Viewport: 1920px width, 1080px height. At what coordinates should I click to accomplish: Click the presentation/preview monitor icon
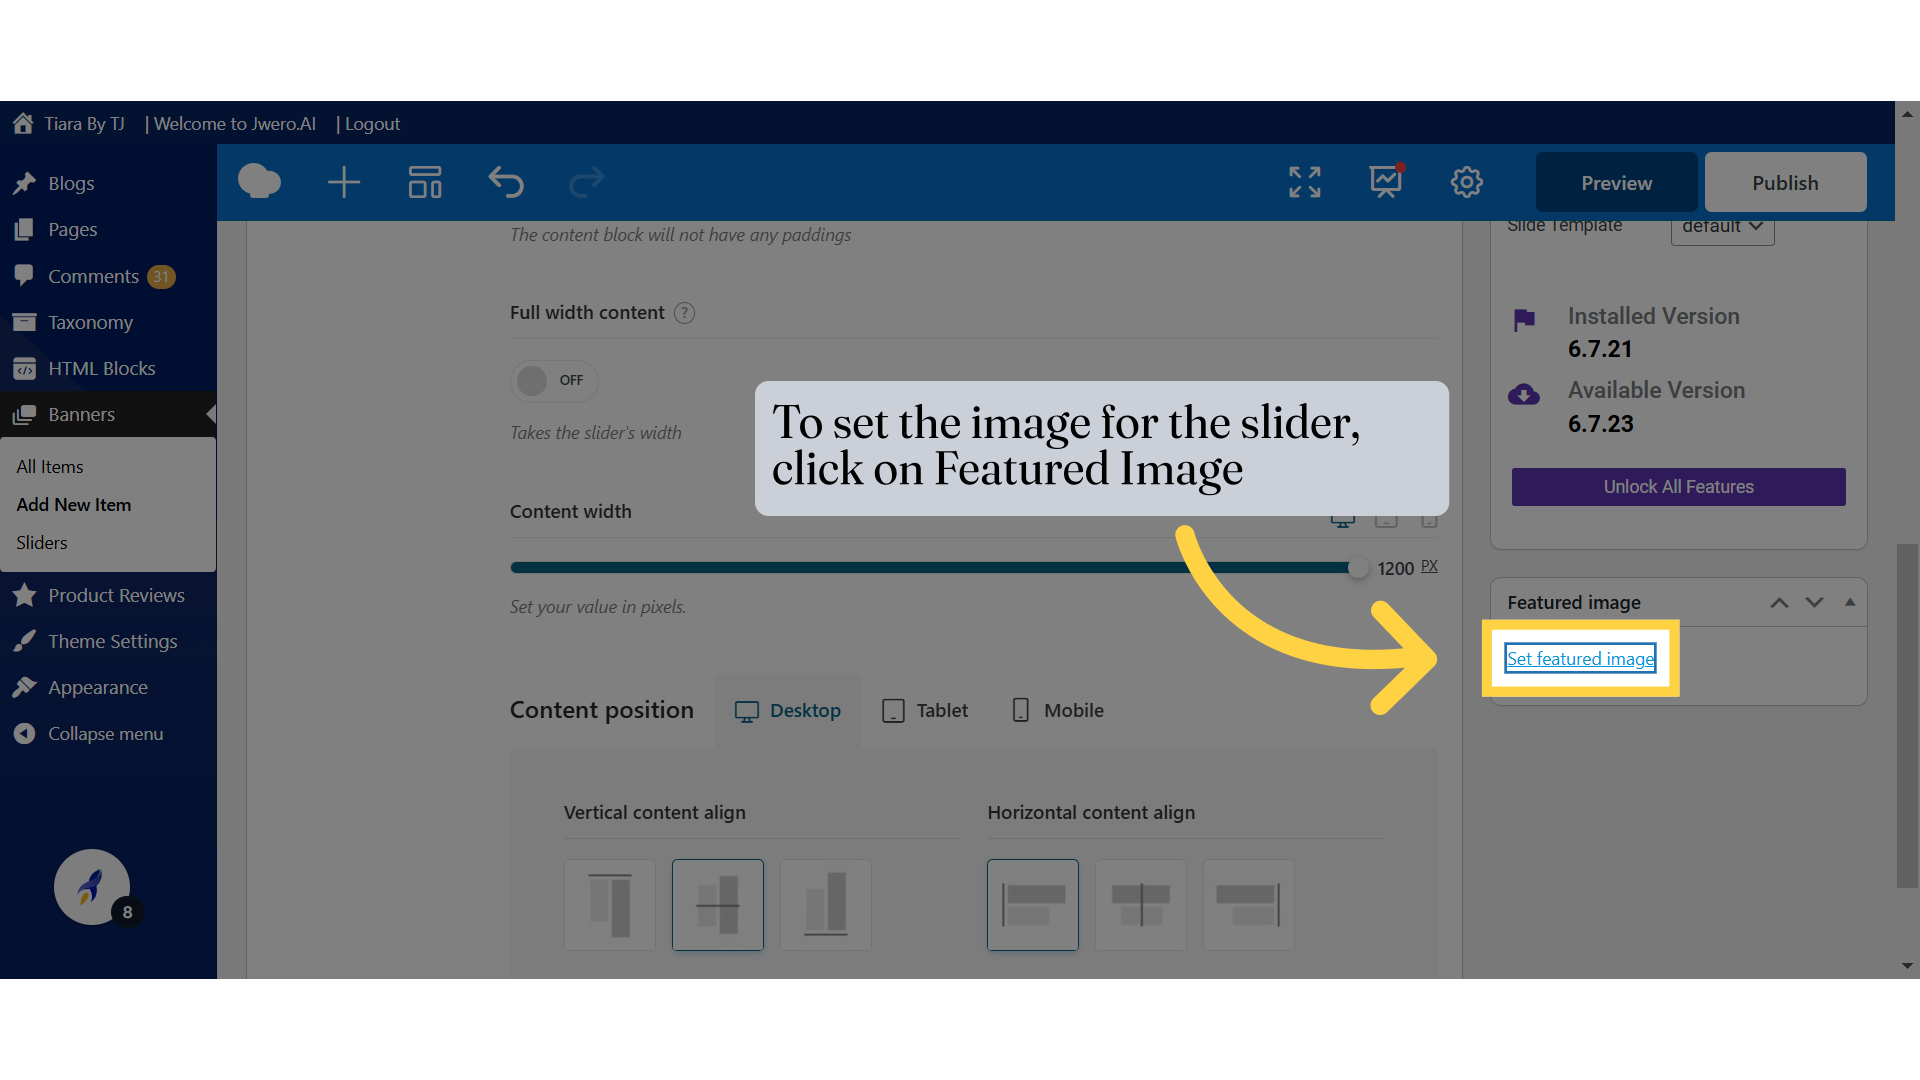(1386, 182)
